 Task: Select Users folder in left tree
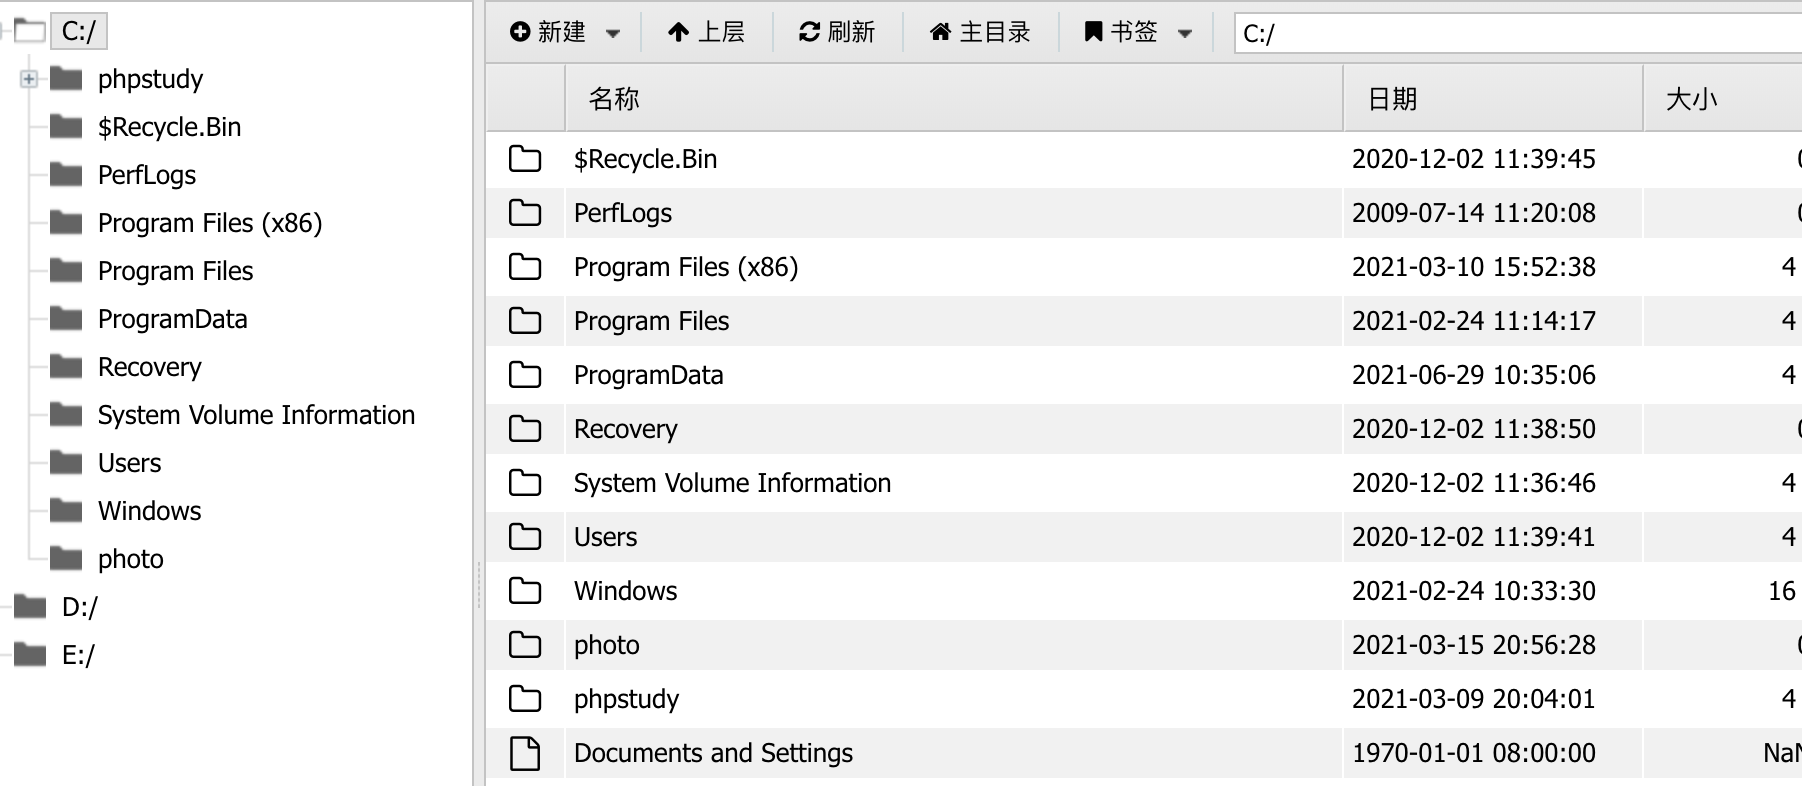(129, 463)
